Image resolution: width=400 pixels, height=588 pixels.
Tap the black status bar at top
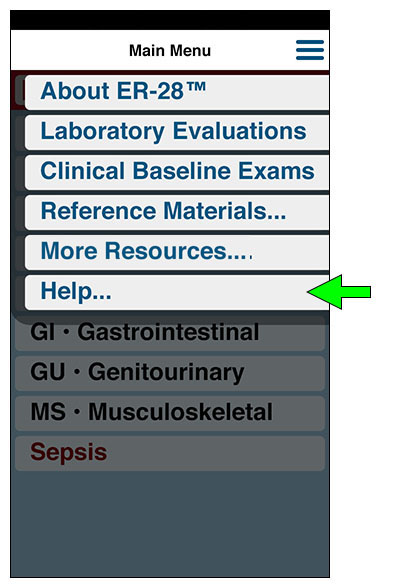coord(170,20)
